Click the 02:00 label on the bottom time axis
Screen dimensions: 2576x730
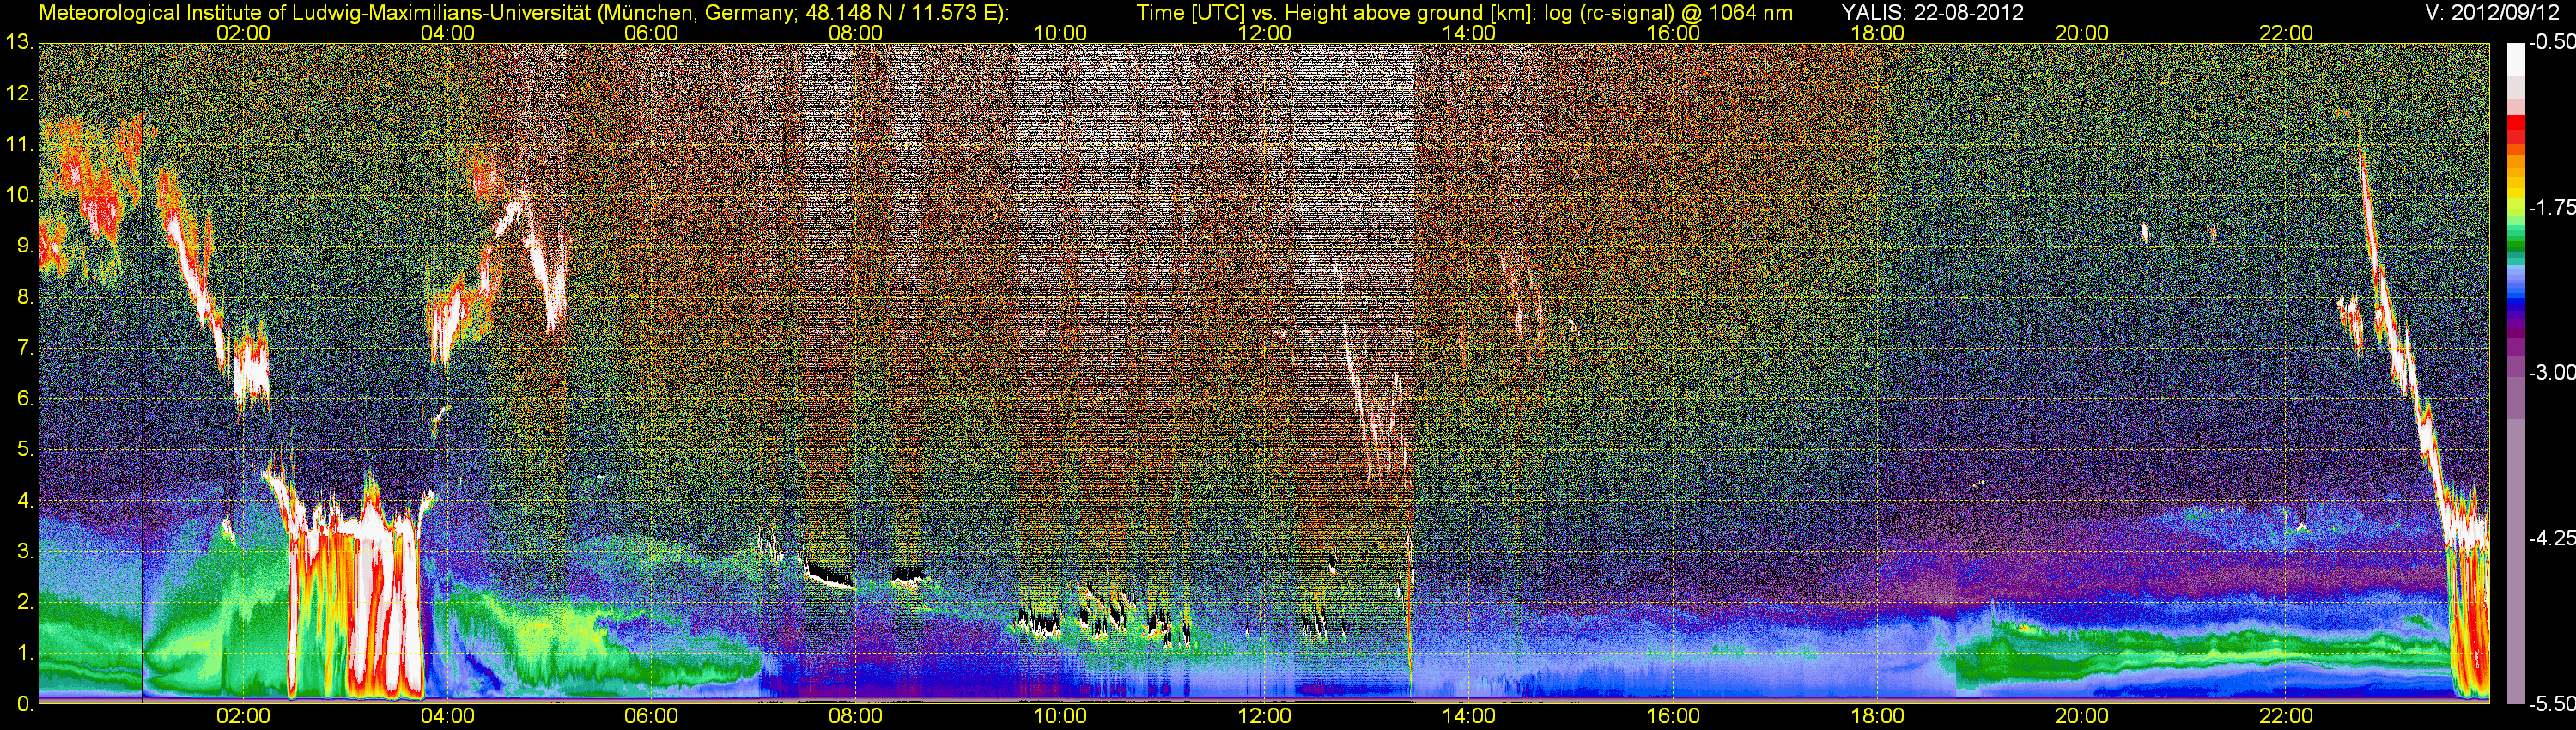(243, 716)
